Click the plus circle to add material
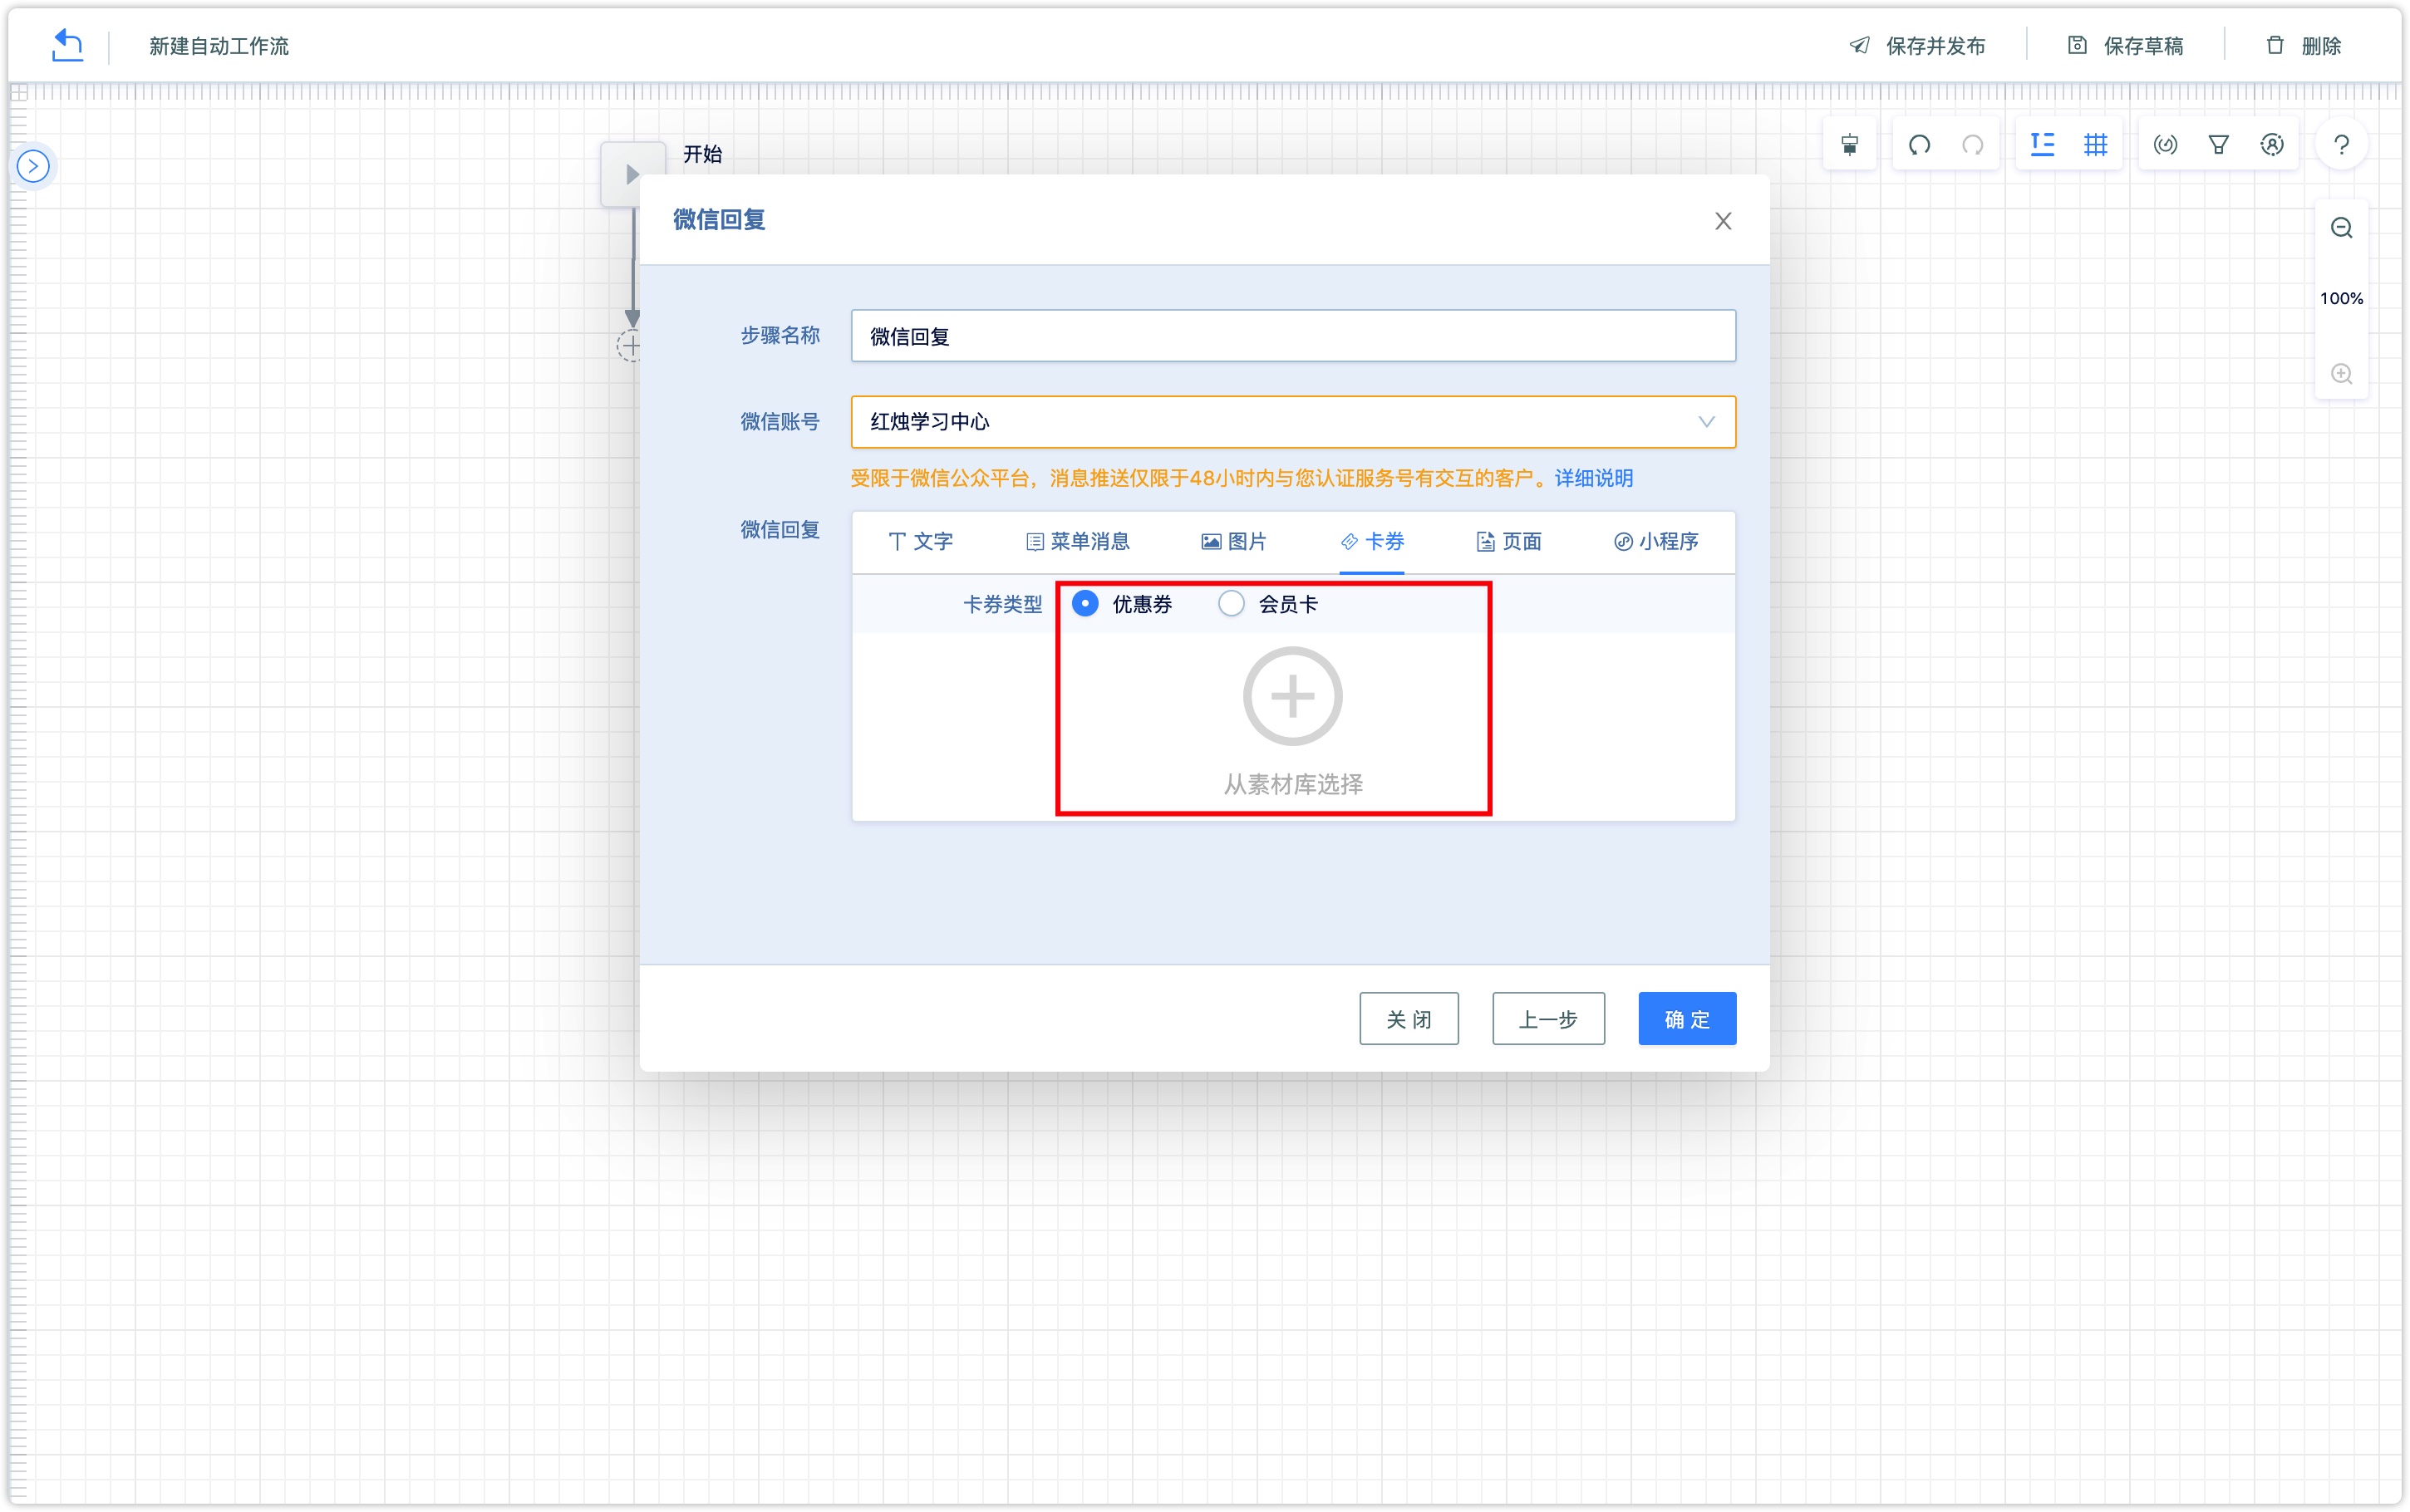This screenshot has height=1512, width=2410. (1292, 696)
